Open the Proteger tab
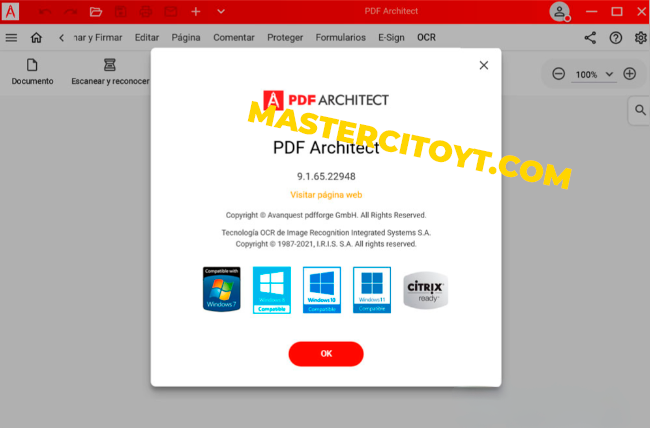The width and height of the screenshot is (650, 428). 285,38
